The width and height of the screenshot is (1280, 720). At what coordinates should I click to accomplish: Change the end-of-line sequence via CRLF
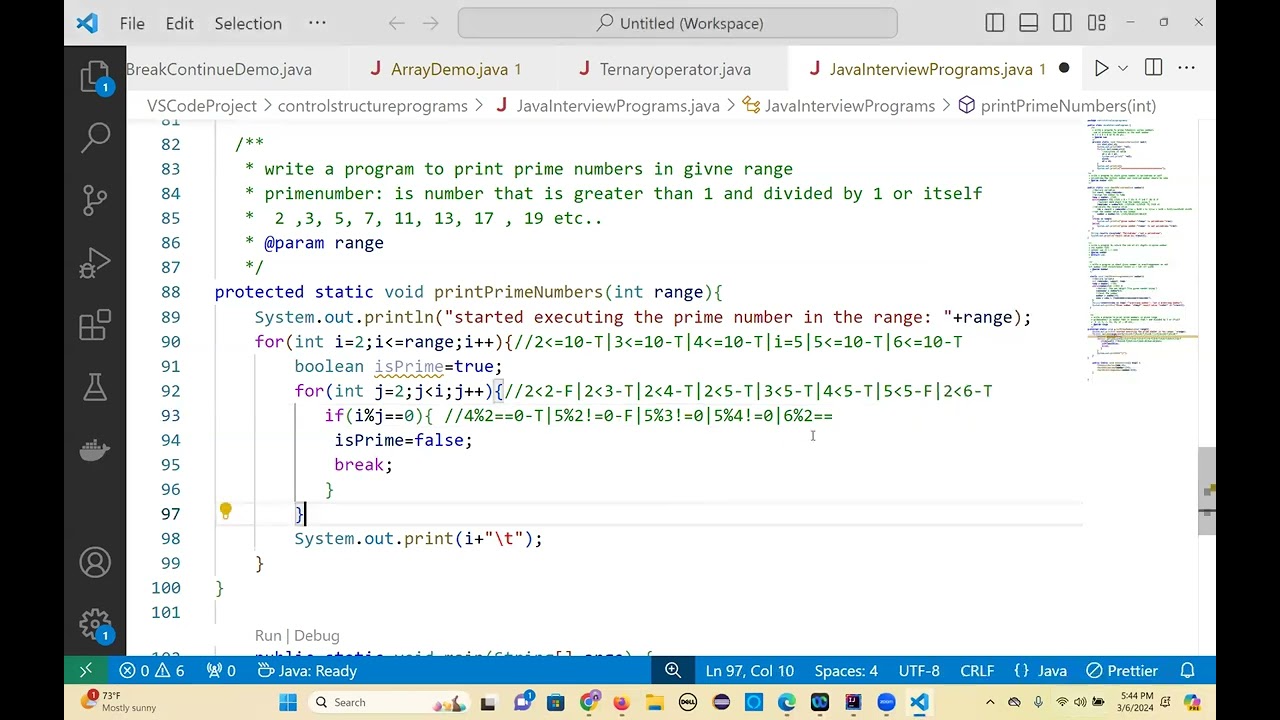(977, 671)
